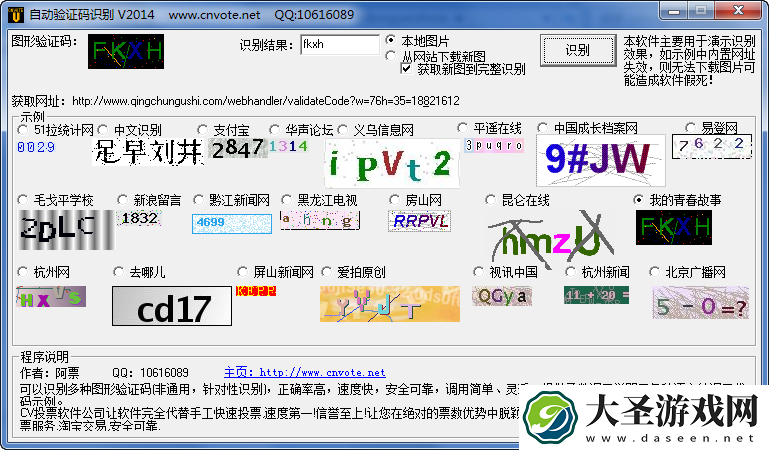Screen dimensions: 769x450
Task: Click the application icon in the title bar
Action: (16, 15)
